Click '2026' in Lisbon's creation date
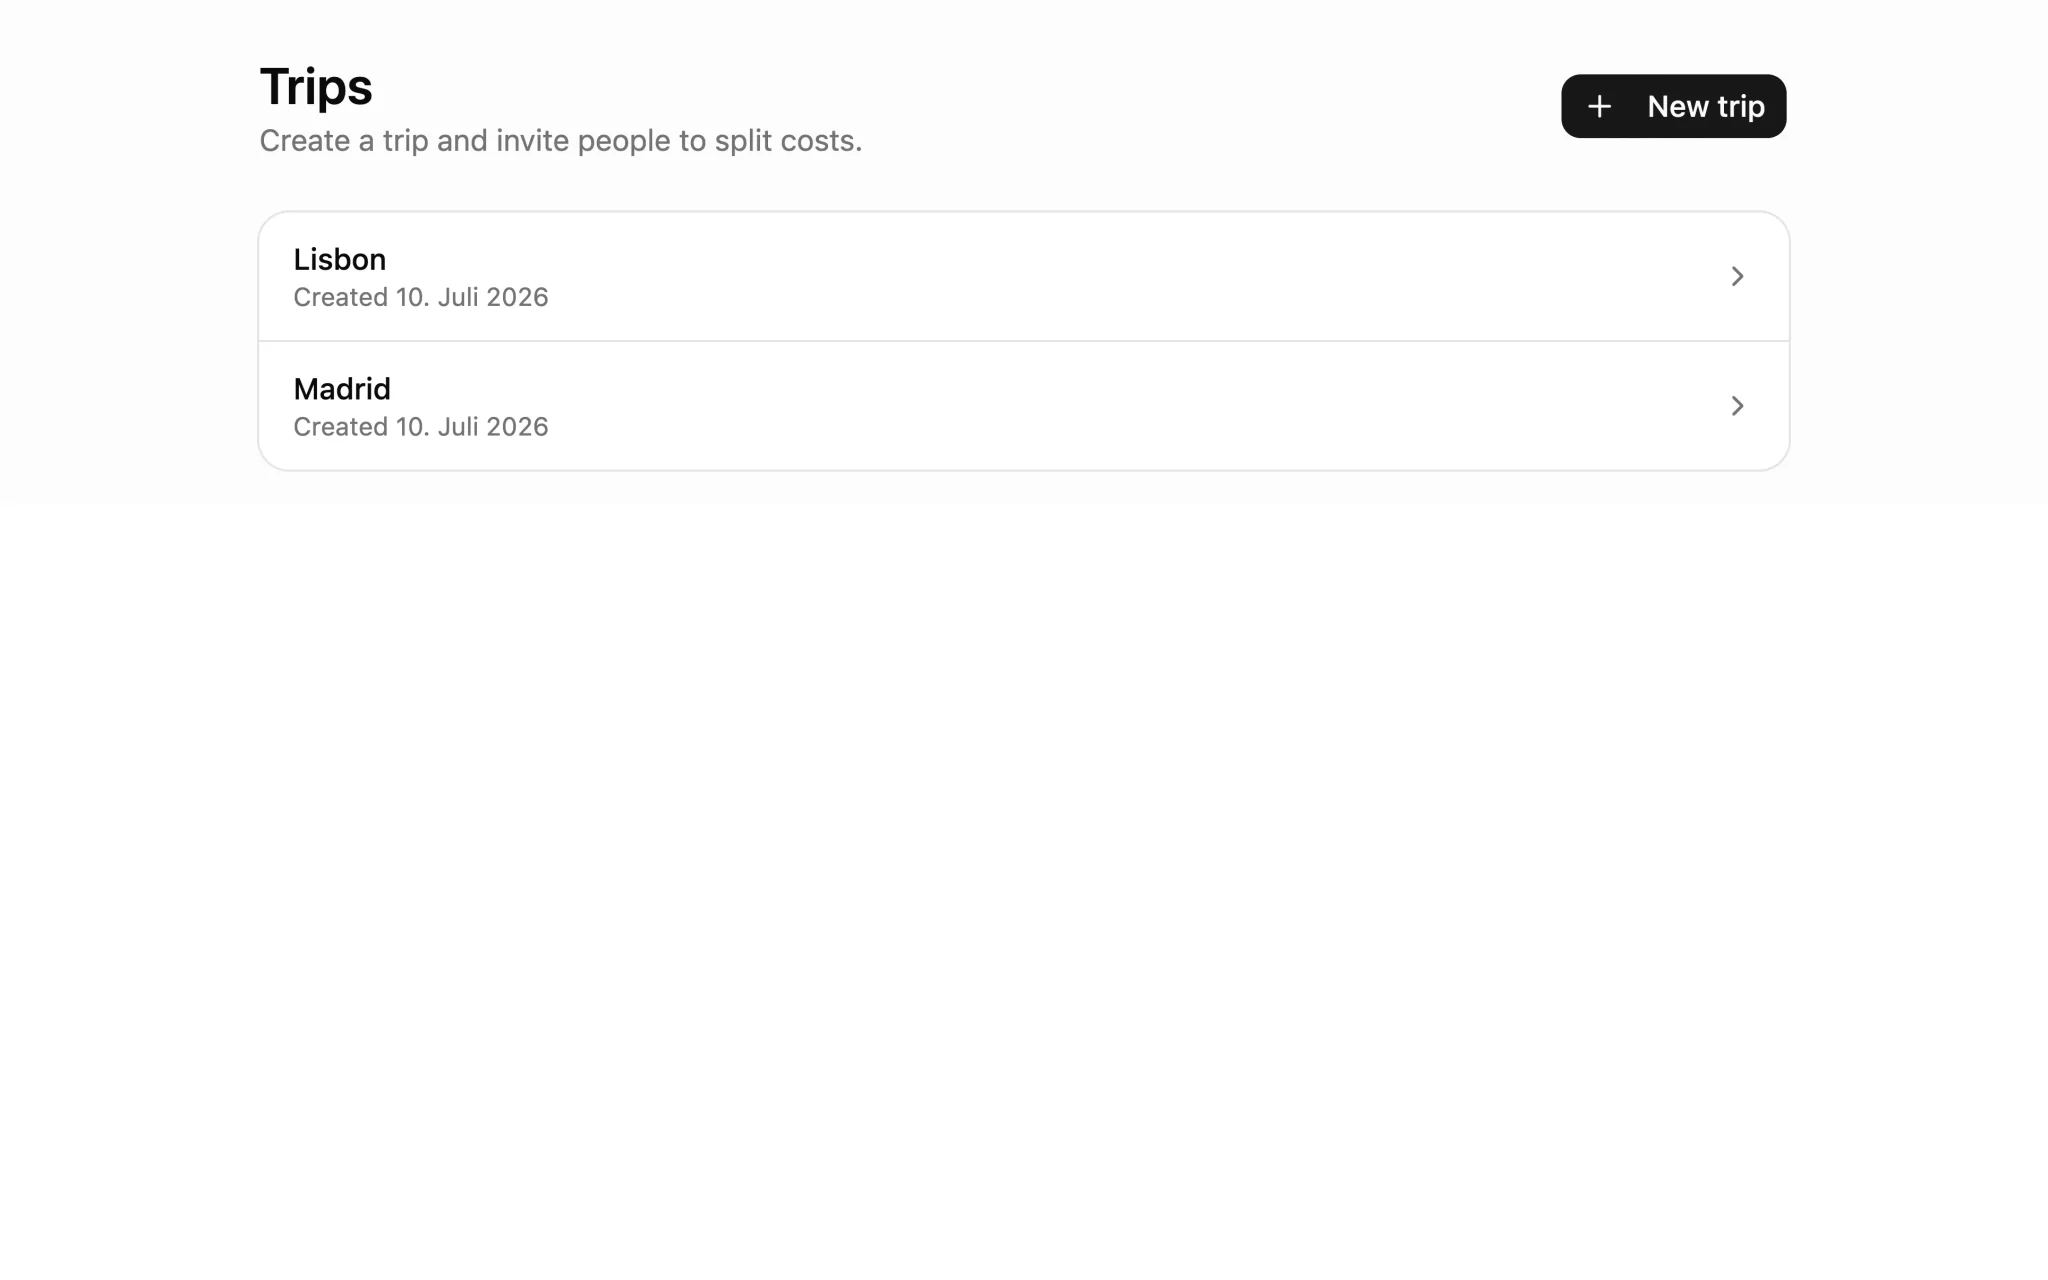2048x1280 pixels. tap(517, 297)
